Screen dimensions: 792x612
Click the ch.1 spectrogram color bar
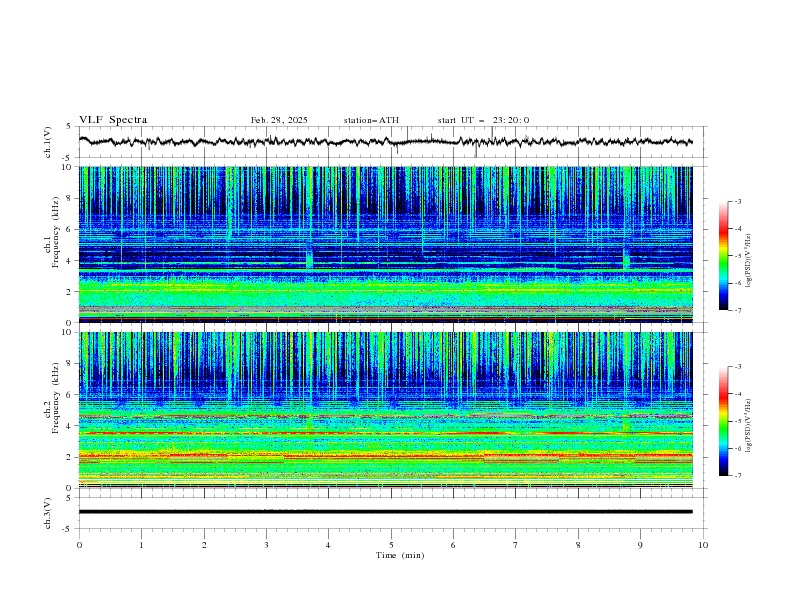tap(723, 256)
